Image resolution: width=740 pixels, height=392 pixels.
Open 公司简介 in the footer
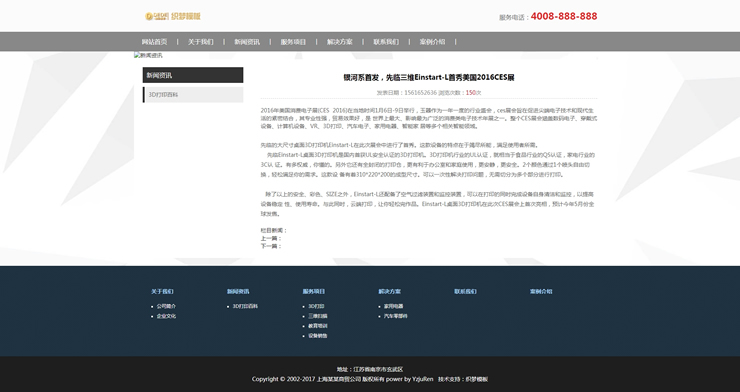(x=166, y=306)
